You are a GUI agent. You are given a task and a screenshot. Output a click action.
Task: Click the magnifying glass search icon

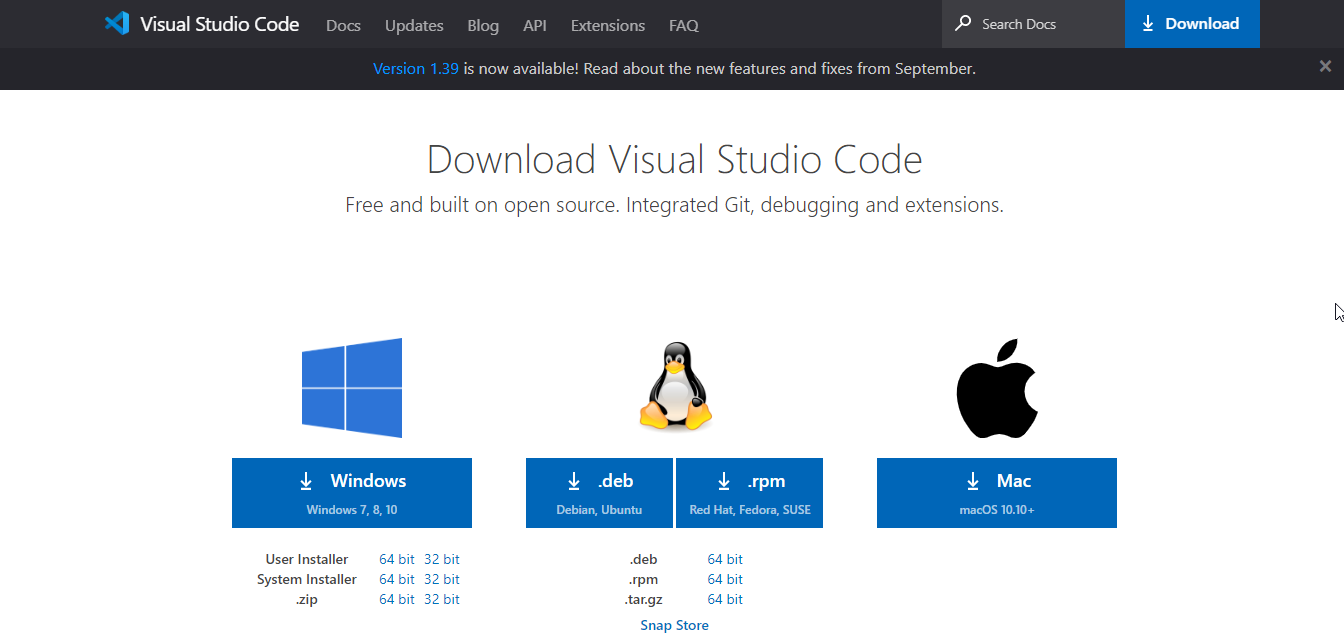click(x=963, y=24)
